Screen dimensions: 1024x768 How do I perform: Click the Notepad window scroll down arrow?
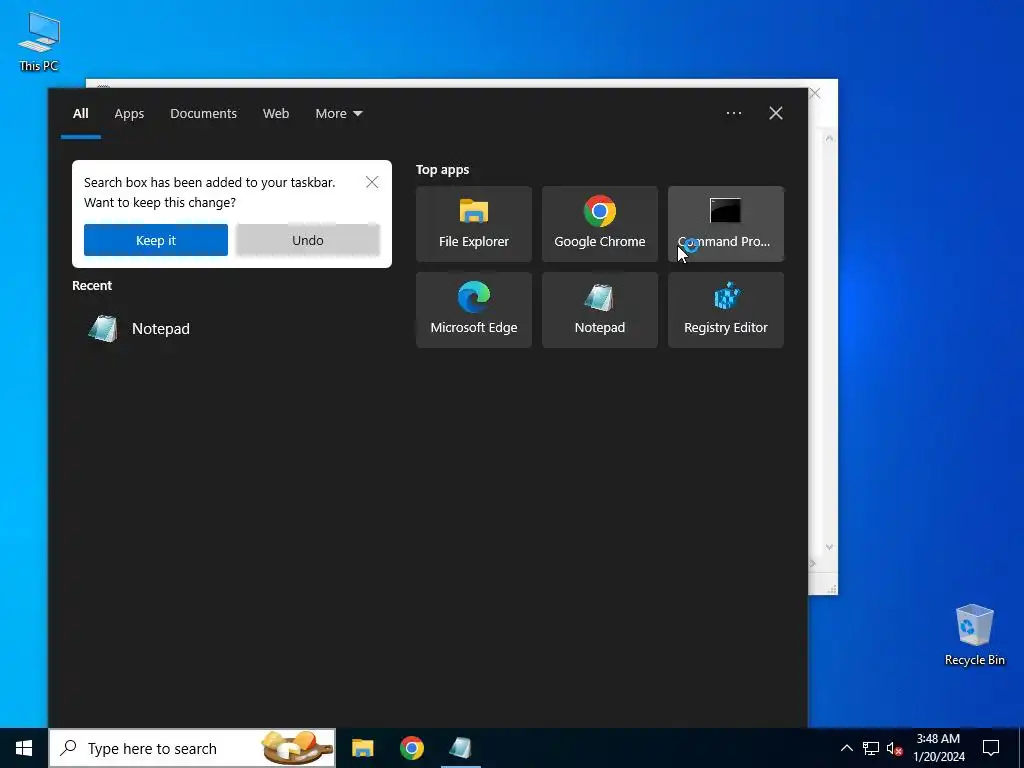829,547
